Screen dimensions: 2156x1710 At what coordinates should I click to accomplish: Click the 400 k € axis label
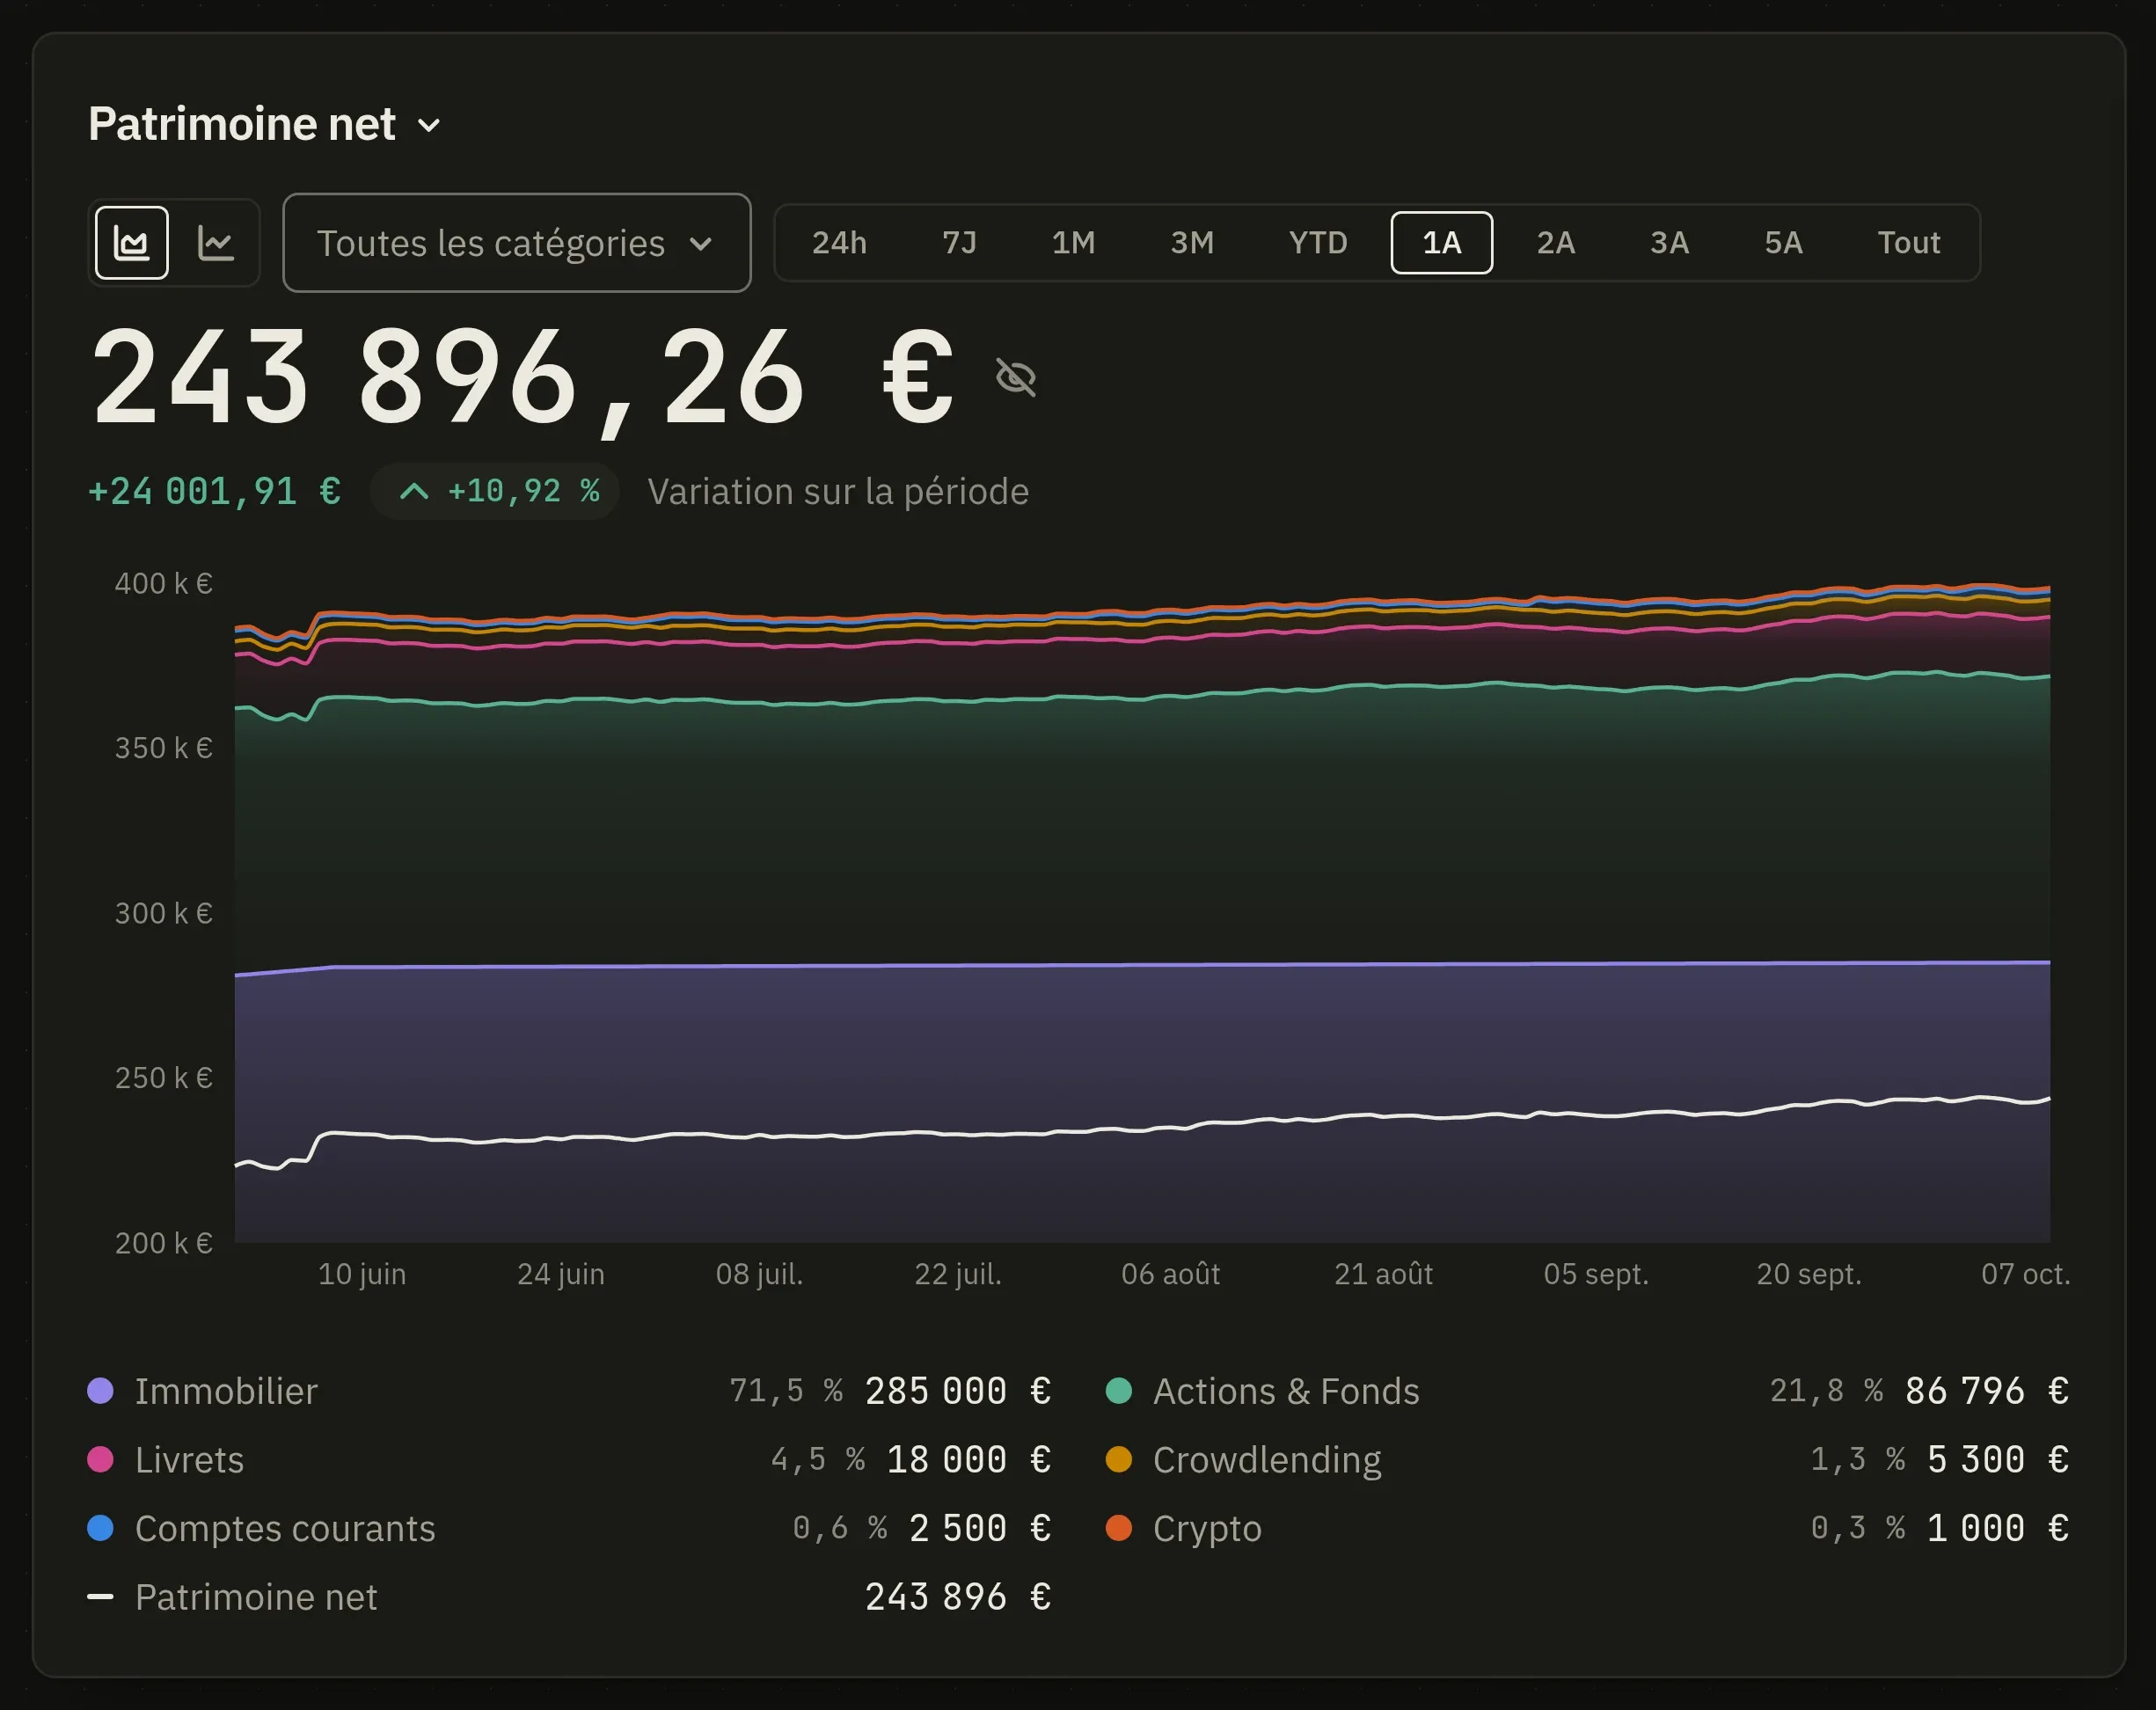pyautogui.click(x=163, y=583)
